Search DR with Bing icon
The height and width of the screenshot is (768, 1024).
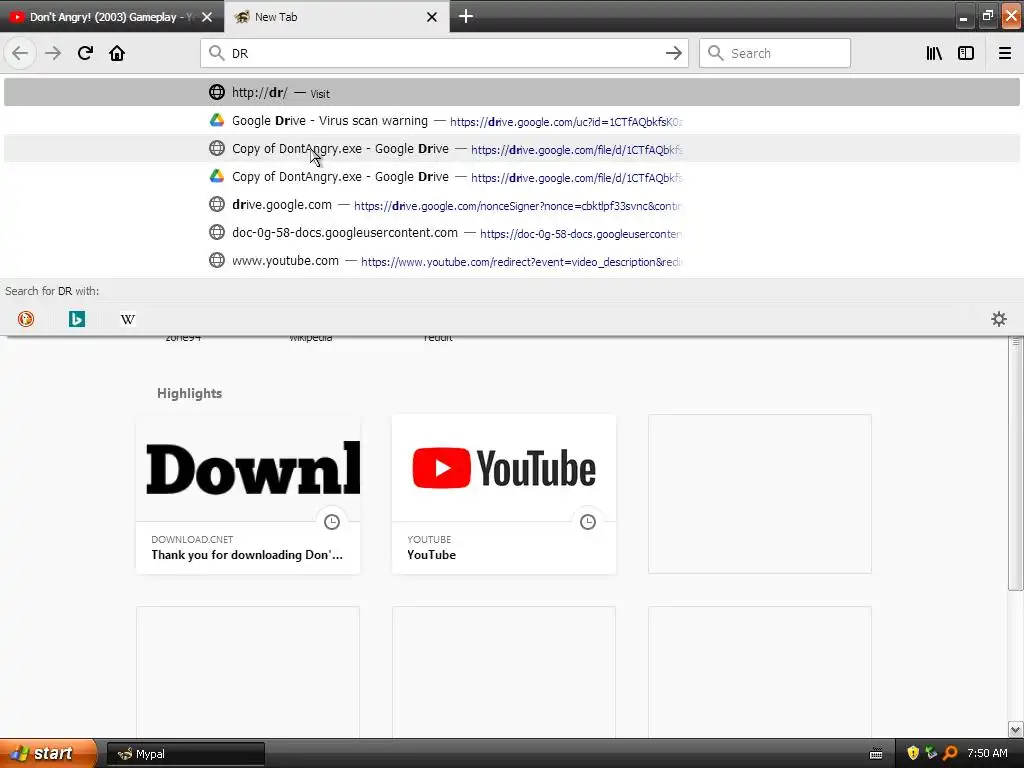tap(77, 319)
